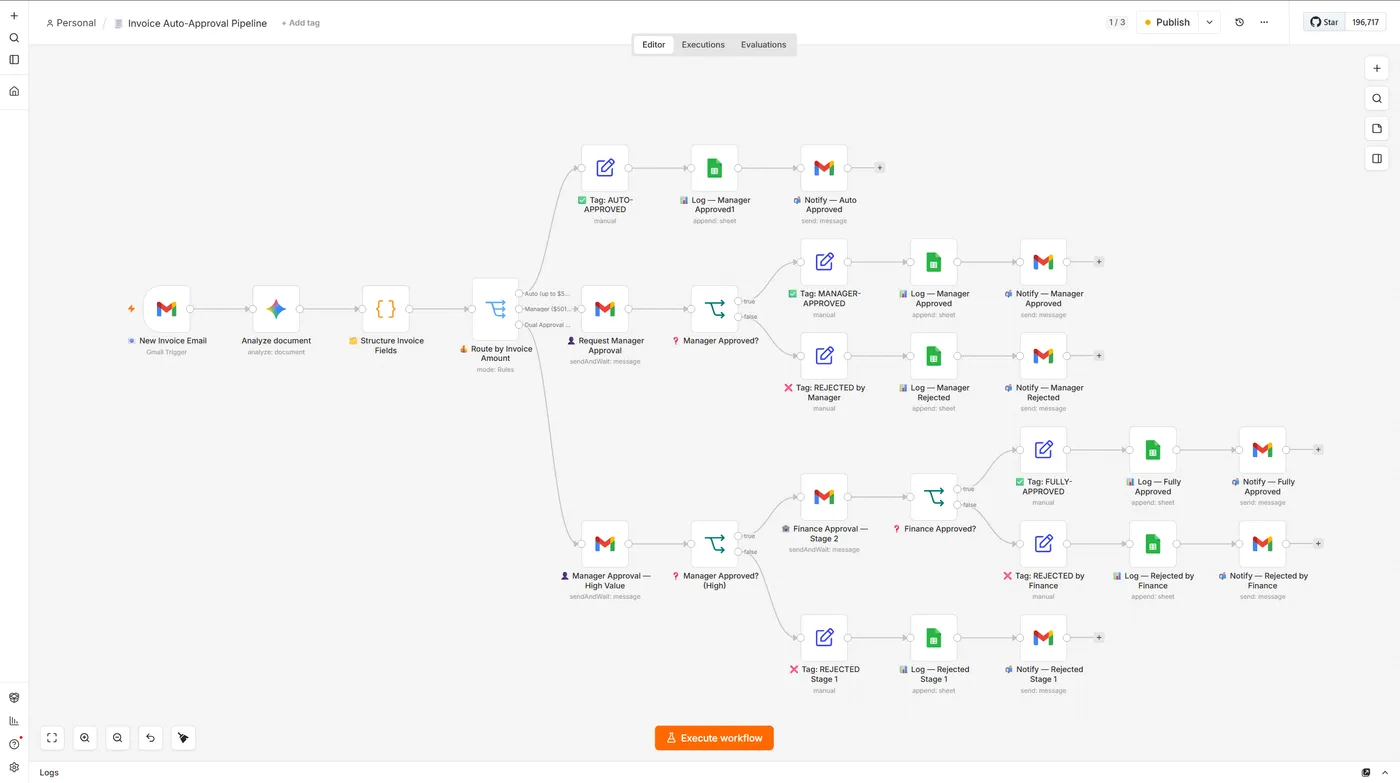Click the GitHub Star button
The width and height of the screenshot is (1400, 783).
click(1324, 22)
